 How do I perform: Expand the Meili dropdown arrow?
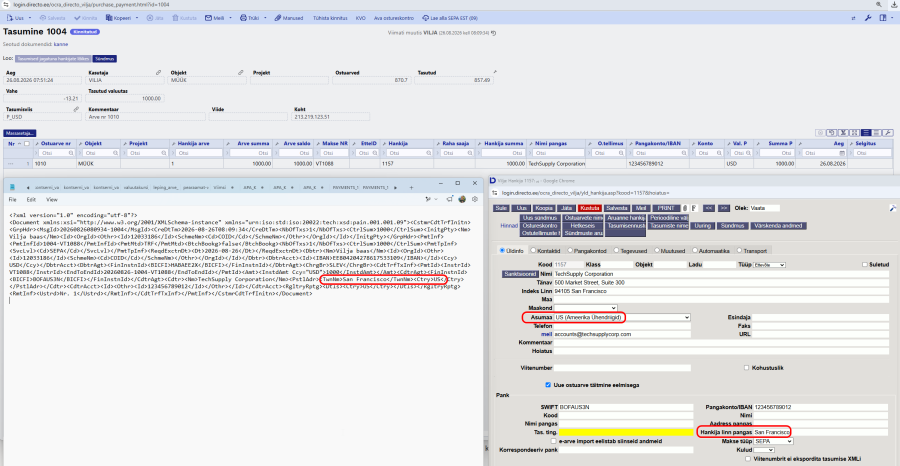point(231,18)
